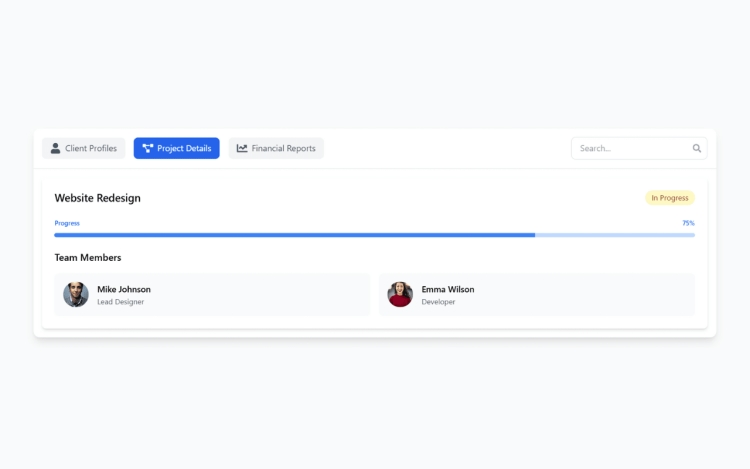Image resolution: width=750 pixels, height=469 pixels.
Task: Switch to the Financial Reports tab
Action: 276,148
